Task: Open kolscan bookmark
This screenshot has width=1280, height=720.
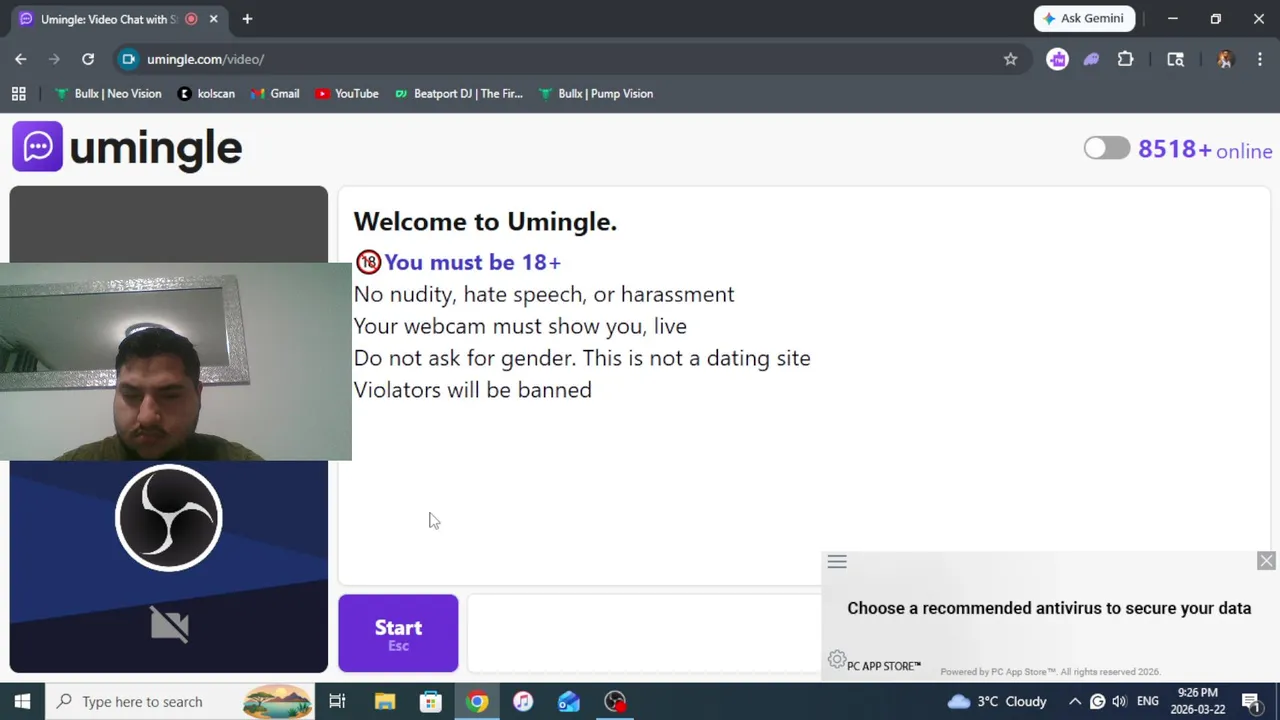Action: tap(206, 94)
